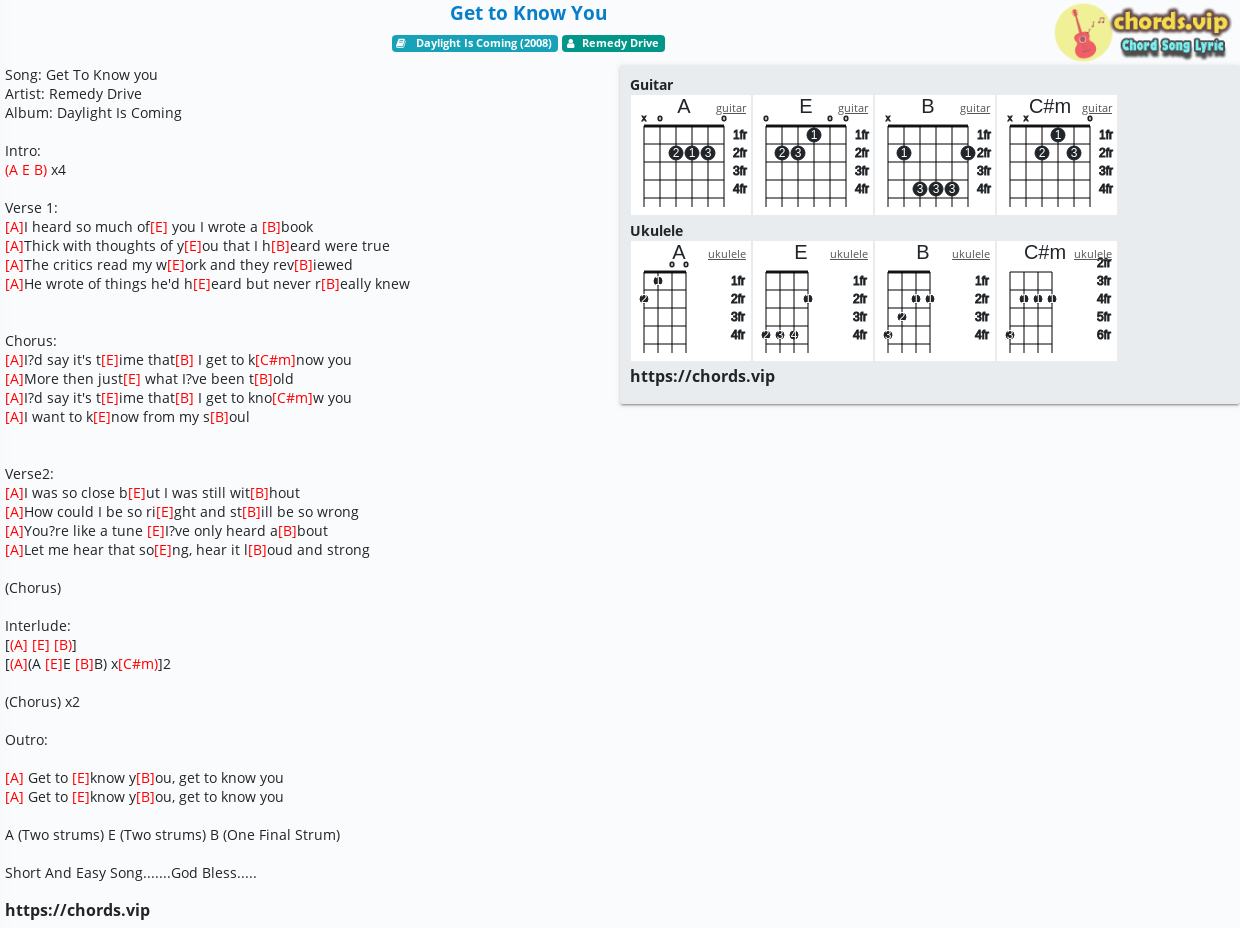The width and height of the screenshot is (1240, 928).
Task: Click the 'Ukulele' section heading
Action: coord(656,231)
